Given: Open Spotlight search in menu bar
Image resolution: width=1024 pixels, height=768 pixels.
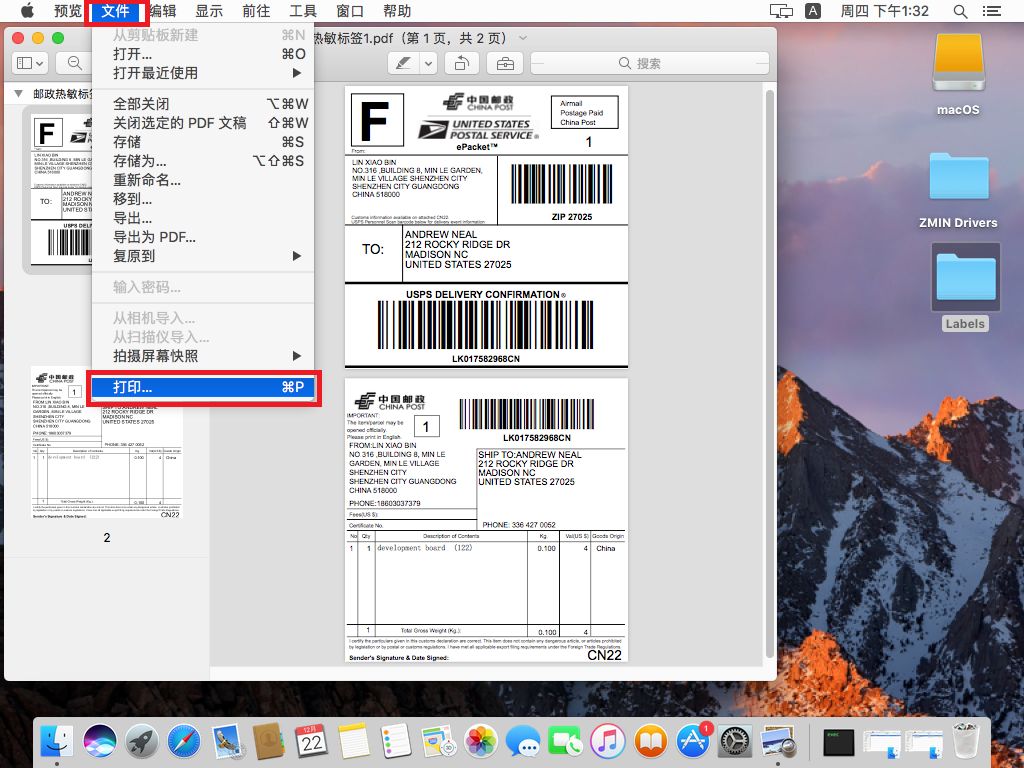Looking at the screenshot, I should click(959, 11).
